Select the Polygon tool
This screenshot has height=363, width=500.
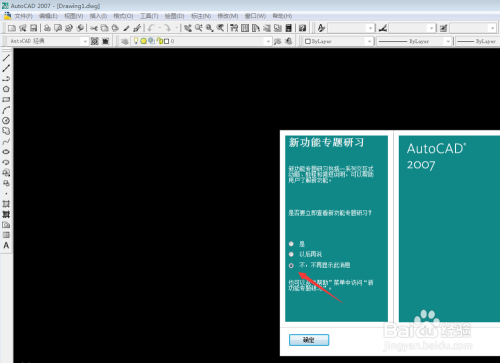6,89
